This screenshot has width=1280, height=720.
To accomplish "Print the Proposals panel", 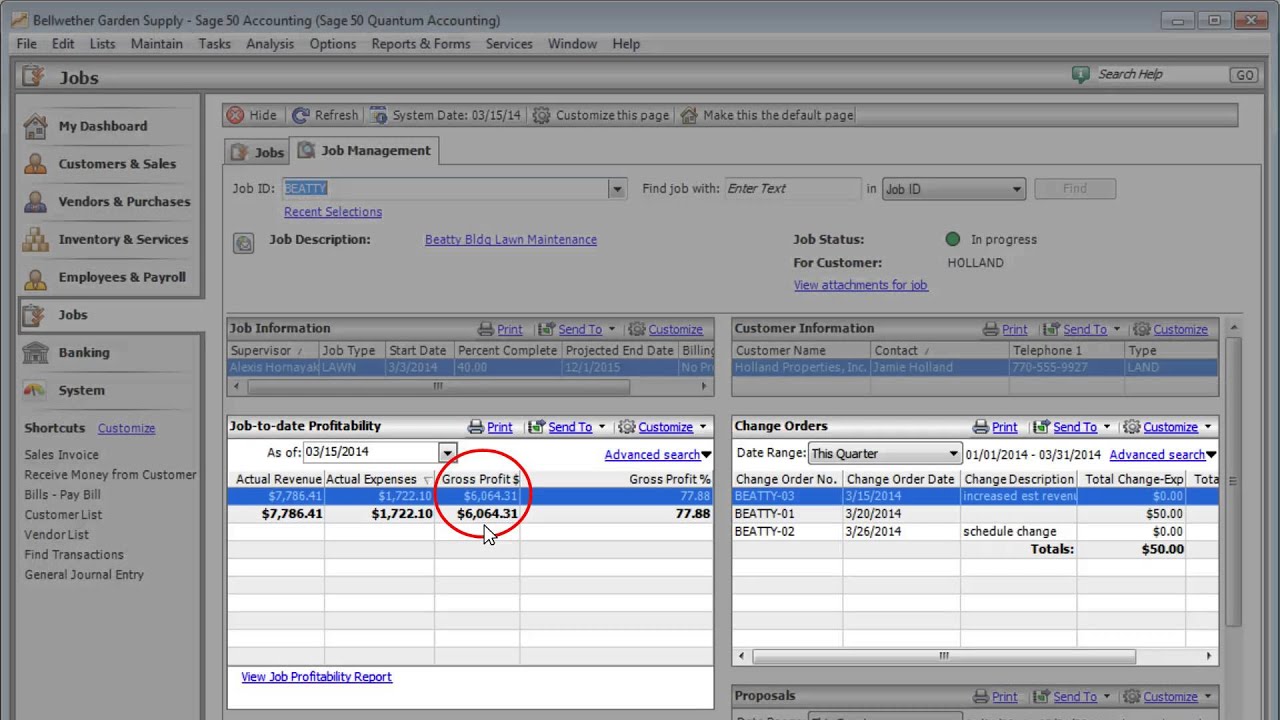I will [995, 697].
